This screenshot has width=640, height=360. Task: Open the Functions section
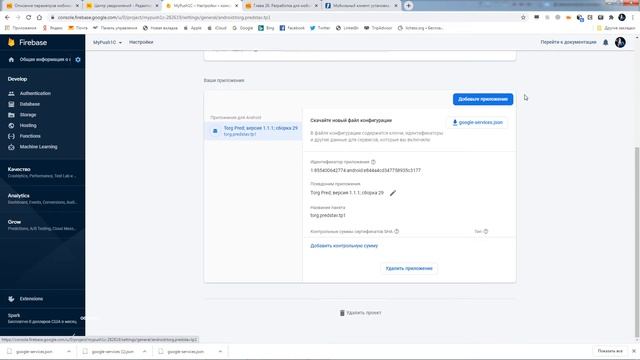click(30, 136)
